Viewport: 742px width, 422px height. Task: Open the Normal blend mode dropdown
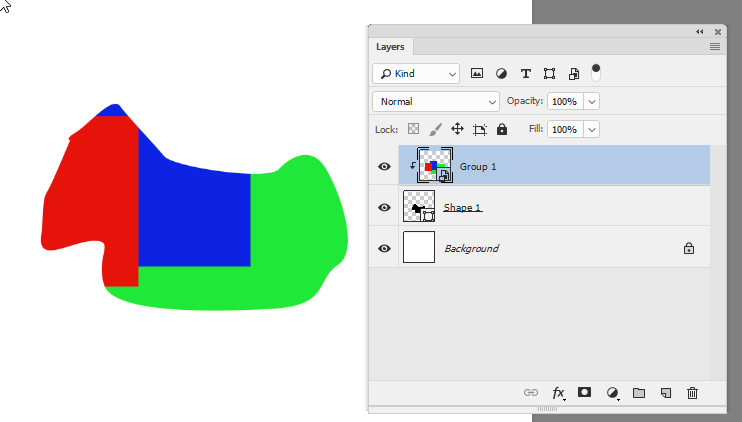436,102
